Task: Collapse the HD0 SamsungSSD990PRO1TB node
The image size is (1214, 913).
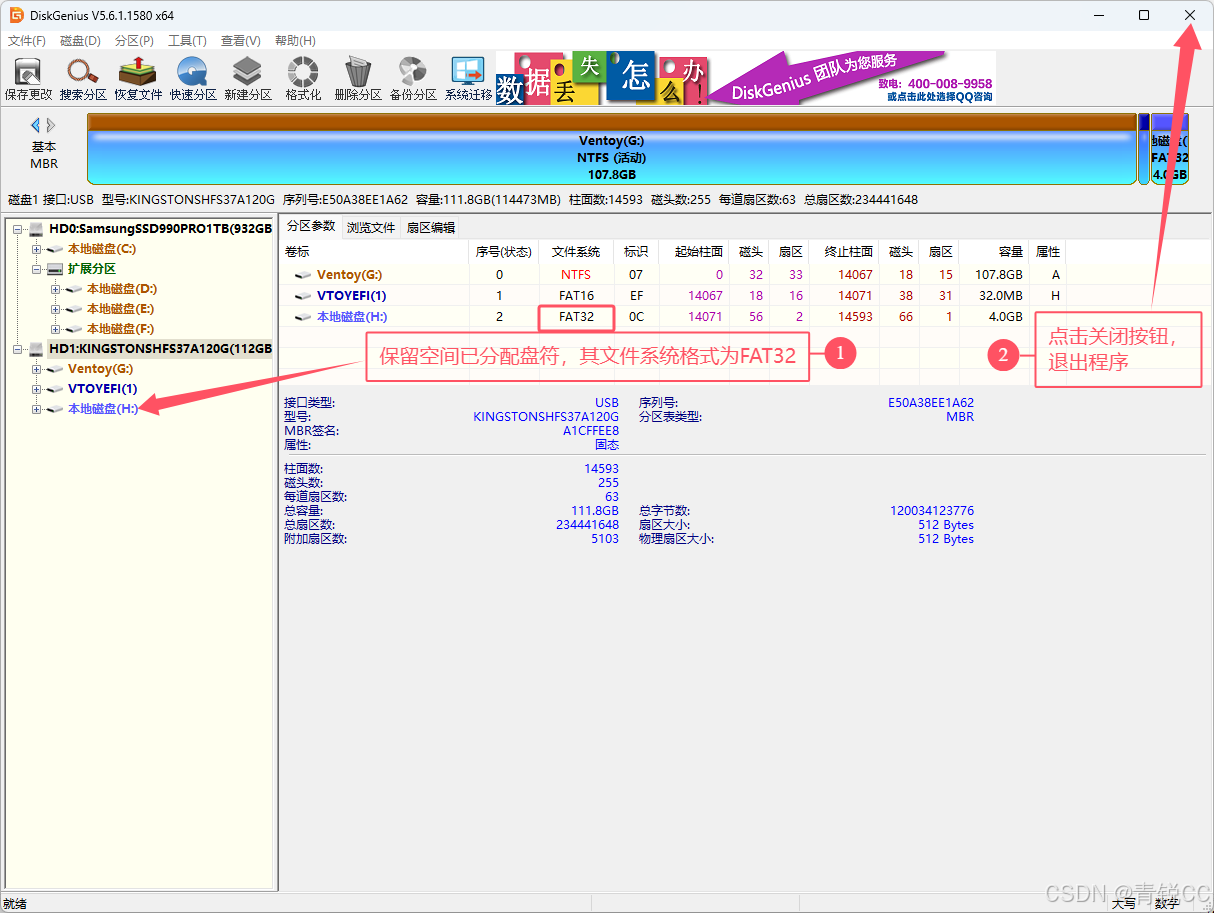Action: click(18, 229)
